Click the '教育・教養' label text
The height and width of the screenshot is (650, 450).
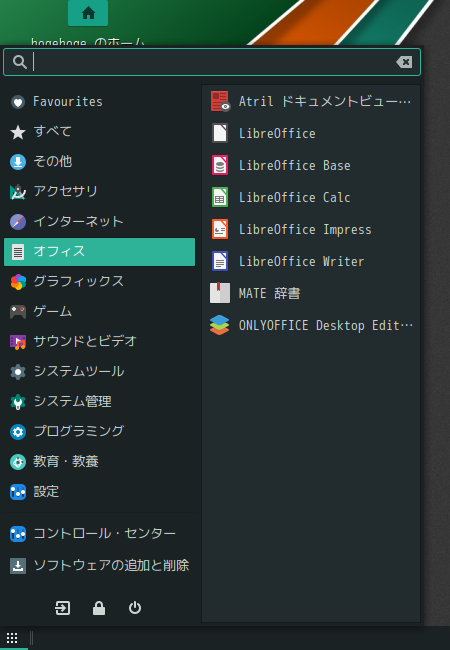[66, 462]
